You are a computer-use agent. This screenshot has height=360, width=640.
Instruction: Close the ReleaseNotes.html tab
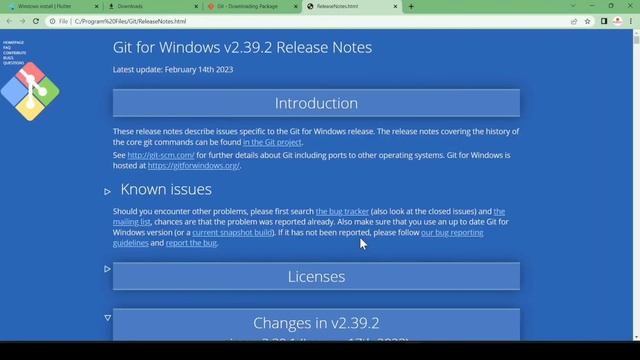point(395,7)
